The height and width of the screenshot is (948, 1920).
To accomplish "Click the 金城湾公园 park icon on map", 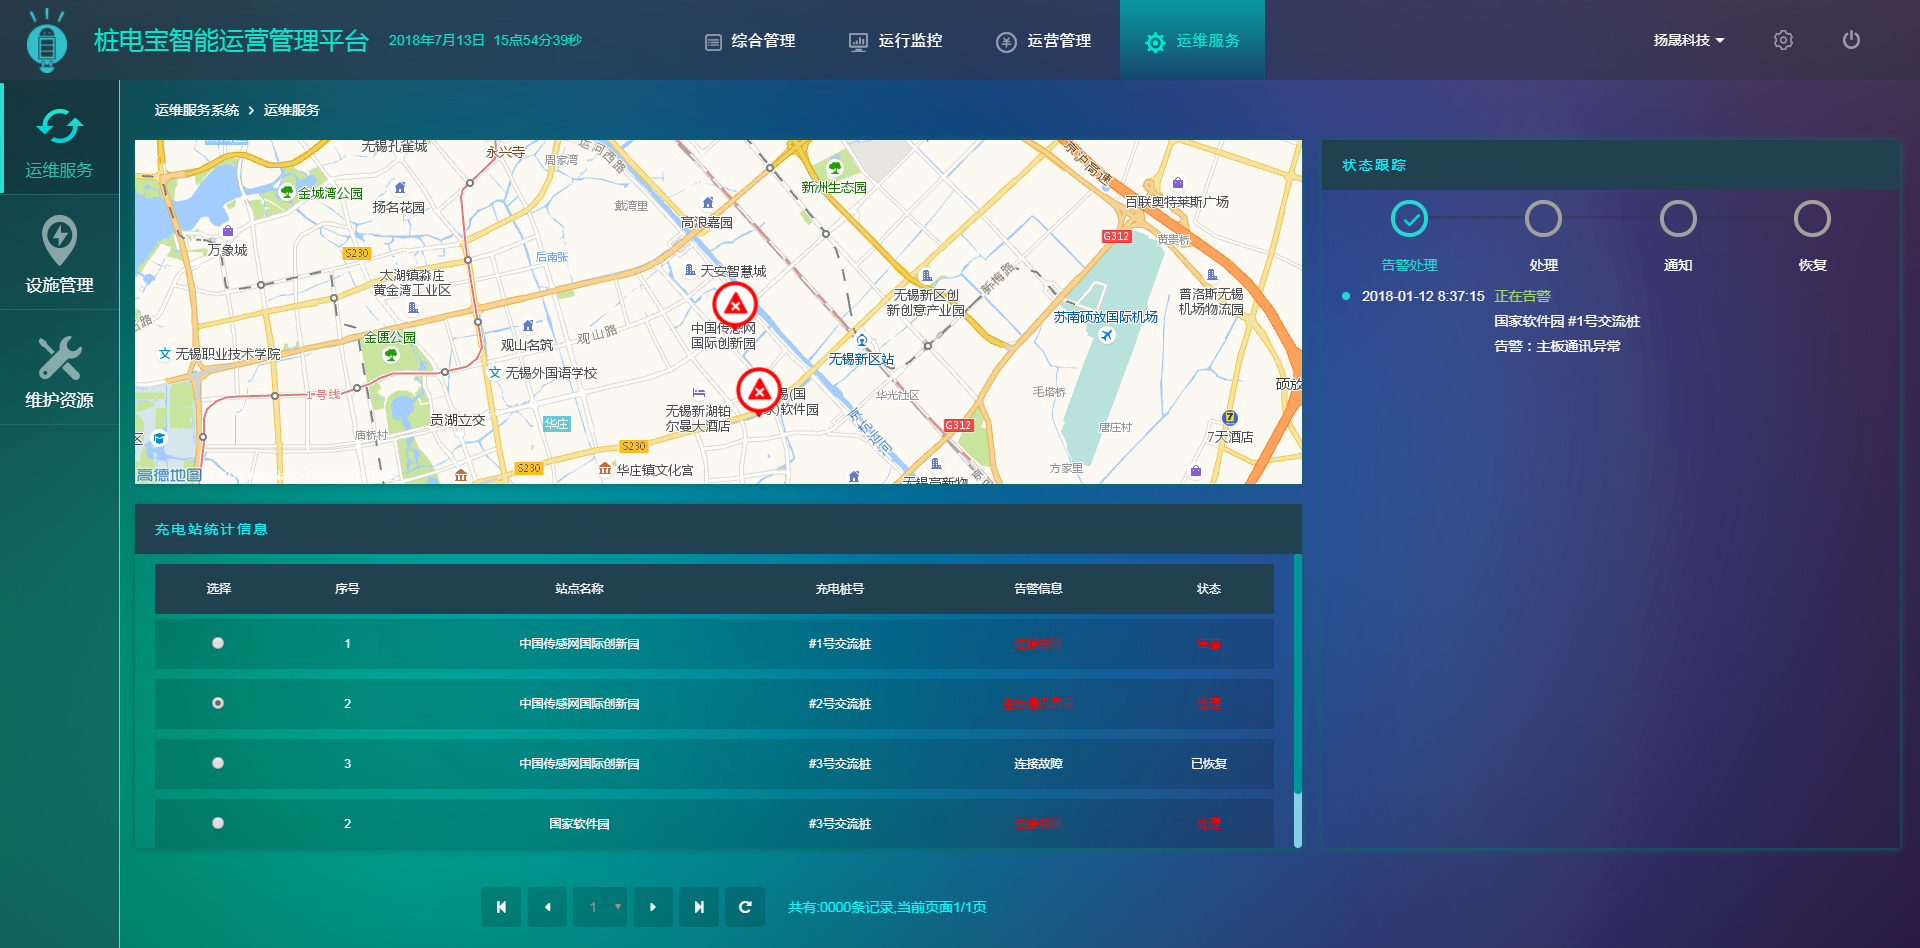I will click(287, 192).
